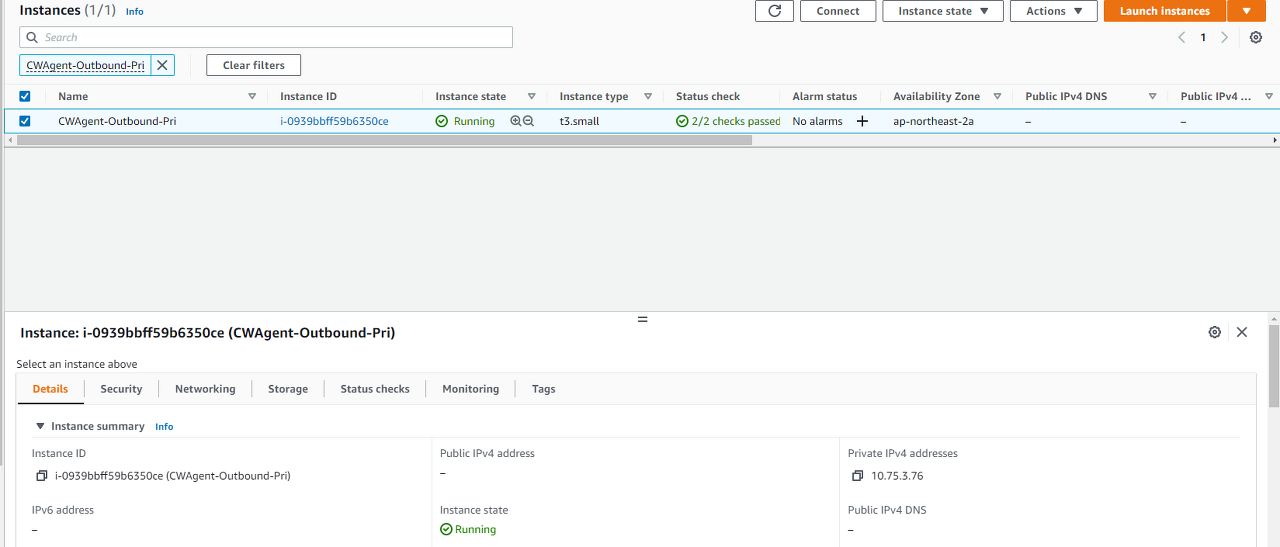Collapse the Instance summary section
Viewport: 1280px width, 547px height.
click(40, 426)
